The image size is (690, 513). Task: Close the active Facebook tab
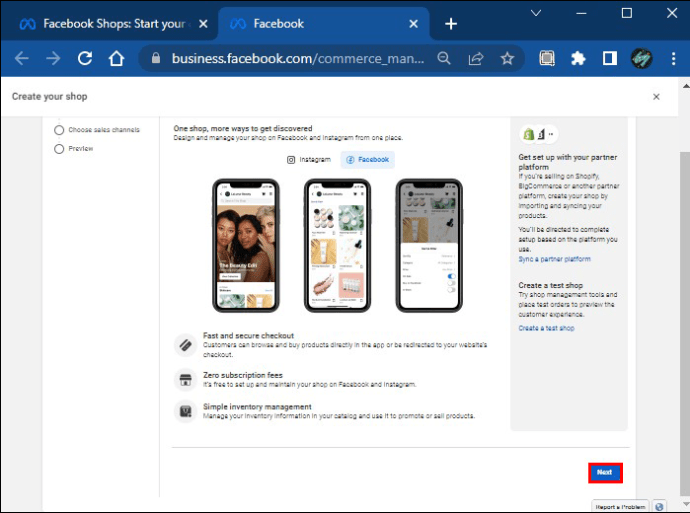(414, 24)
